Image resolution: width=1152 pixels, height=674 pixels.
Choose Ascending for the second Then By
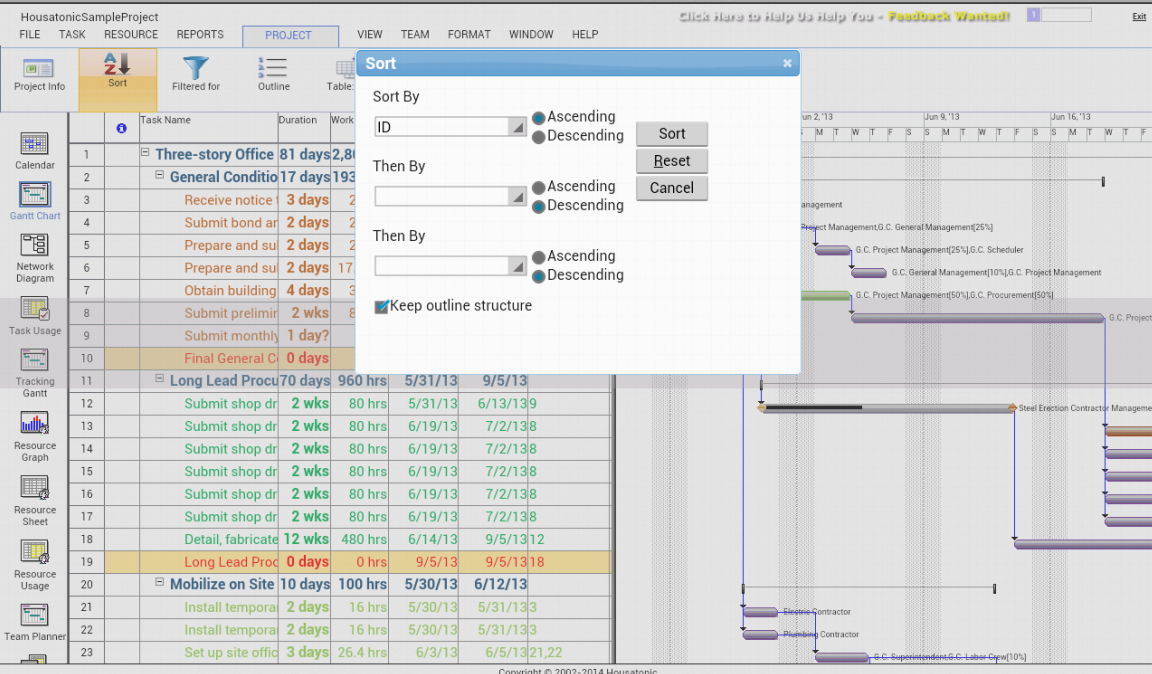(x=537, y=256)
